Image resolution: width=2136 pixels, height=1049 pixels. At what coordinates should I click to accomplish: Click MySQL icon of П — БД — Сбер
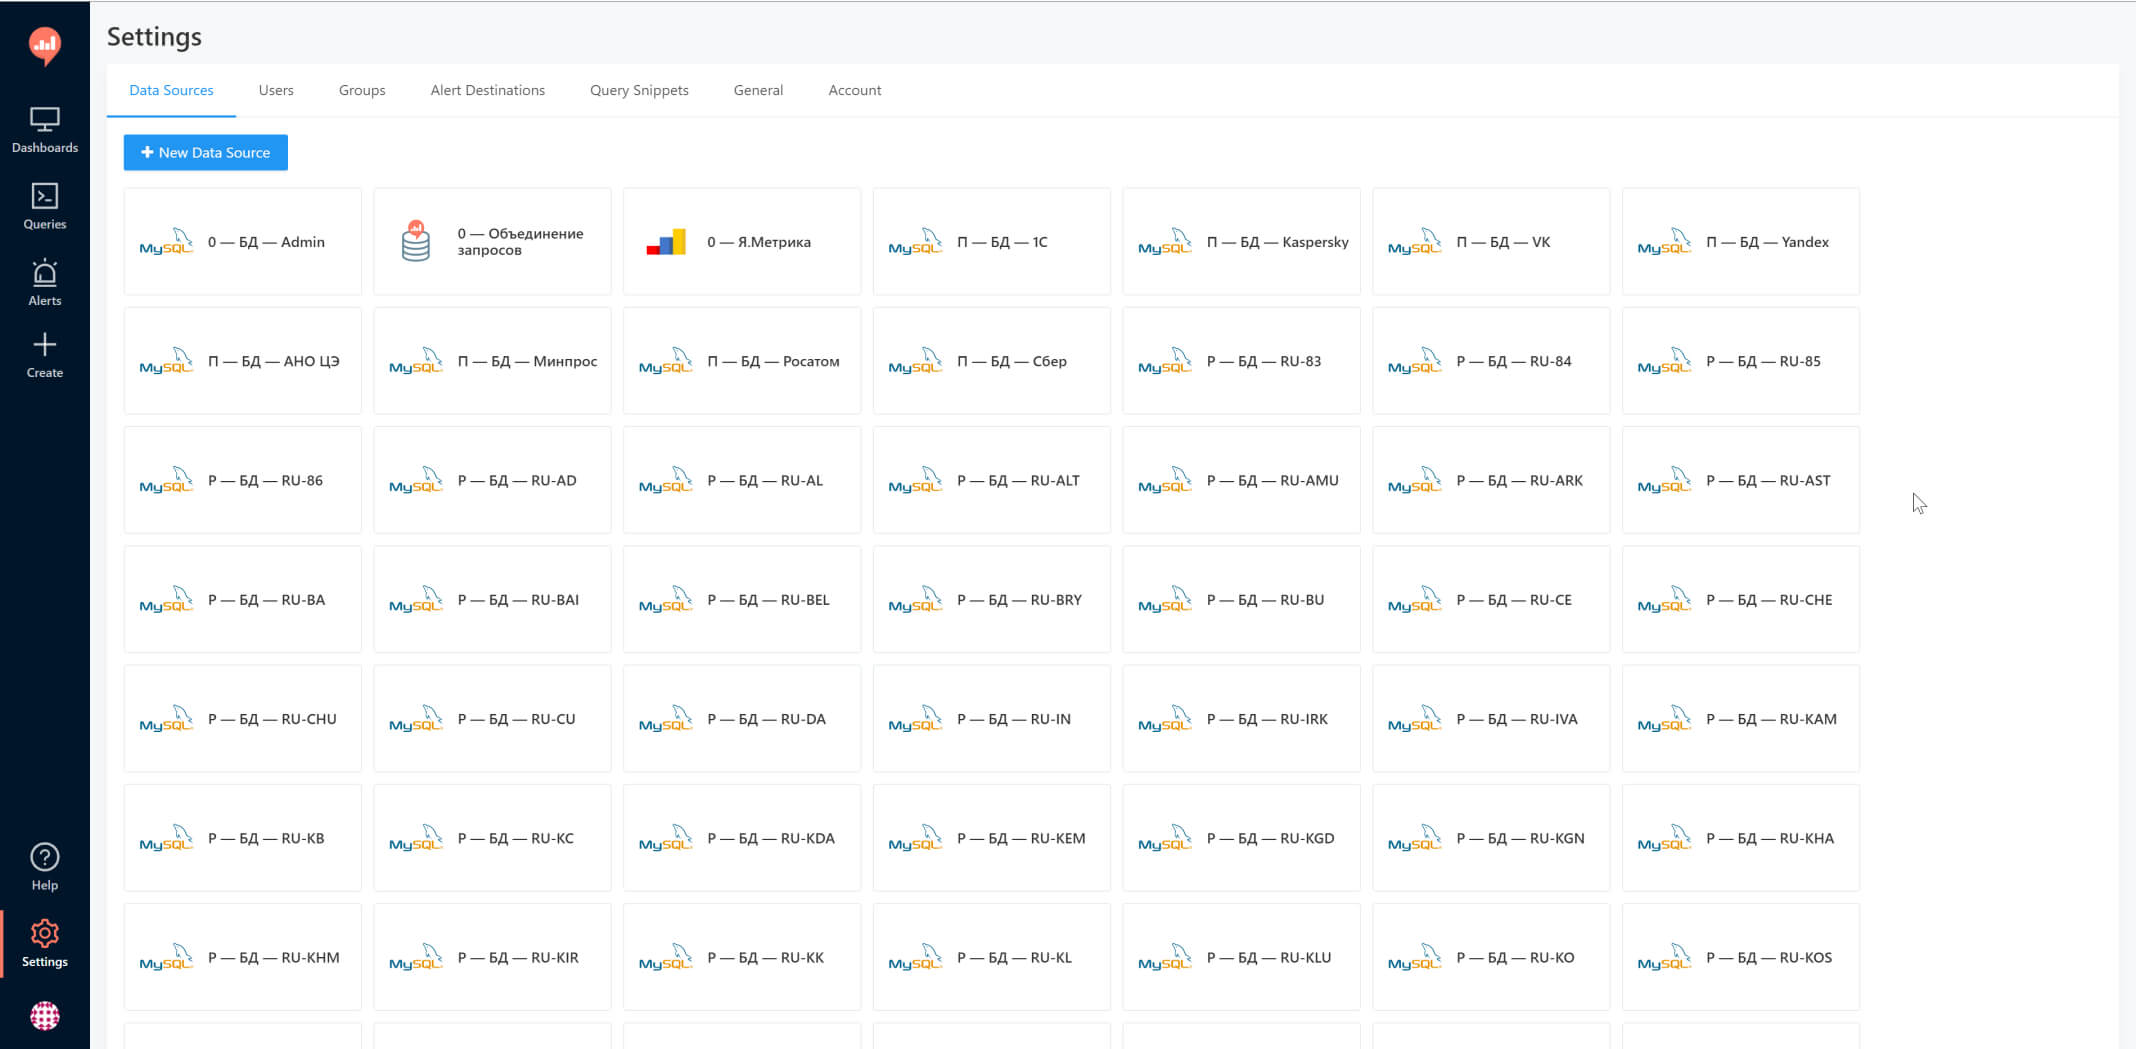coord(915,361)
